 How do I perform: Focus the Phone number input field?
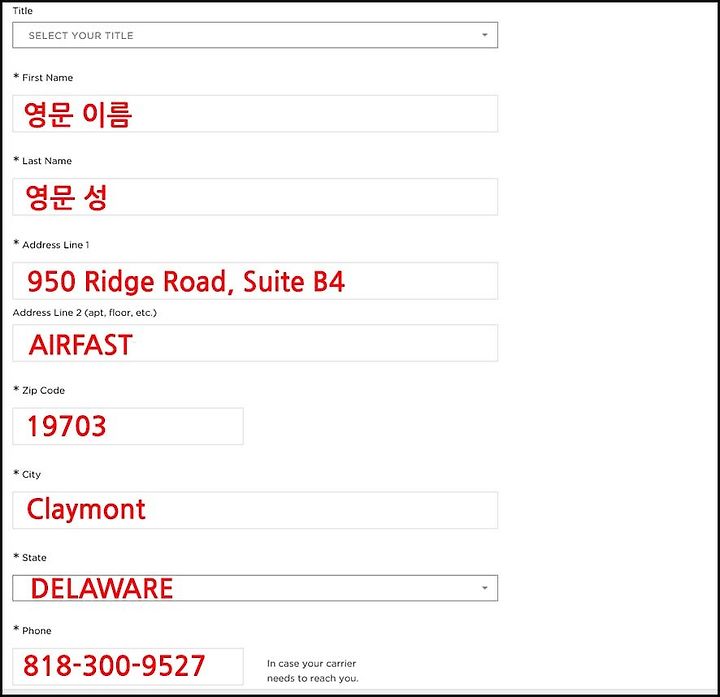128,666
